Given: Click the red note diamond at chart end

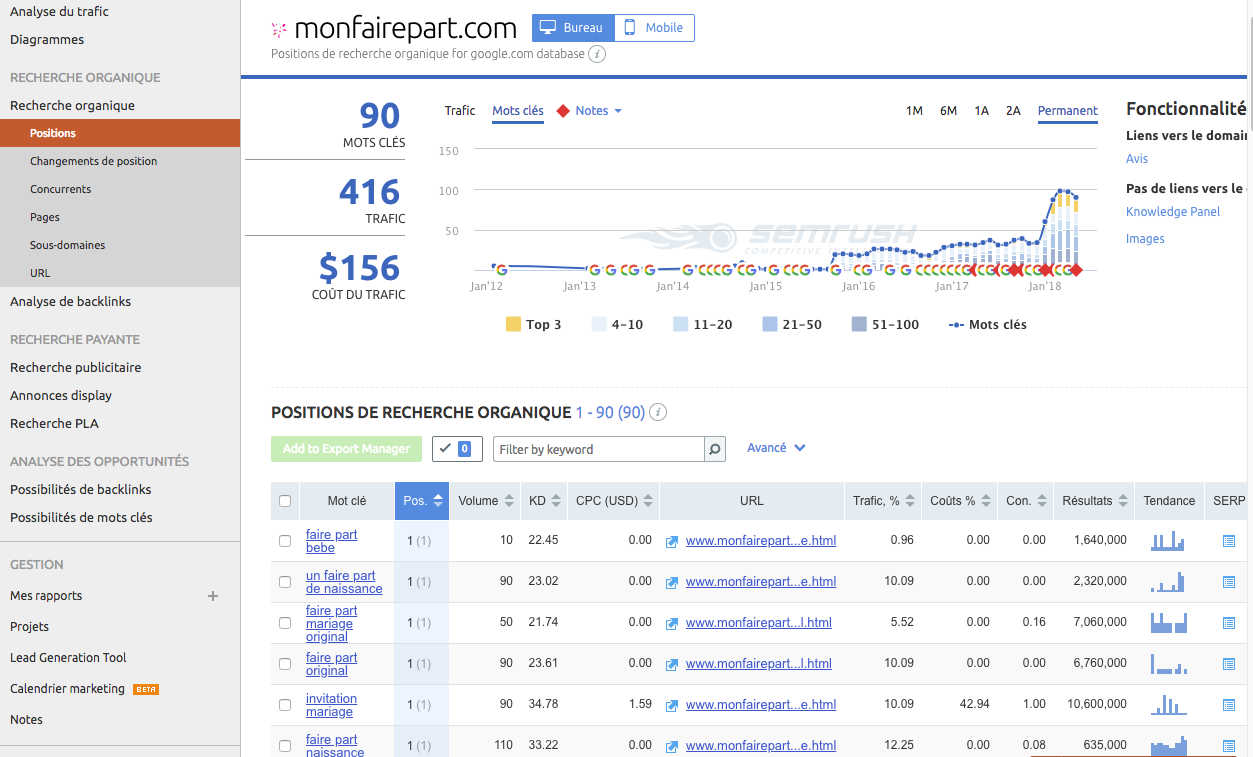Looking at the screenshot, I should (1076, 270).
